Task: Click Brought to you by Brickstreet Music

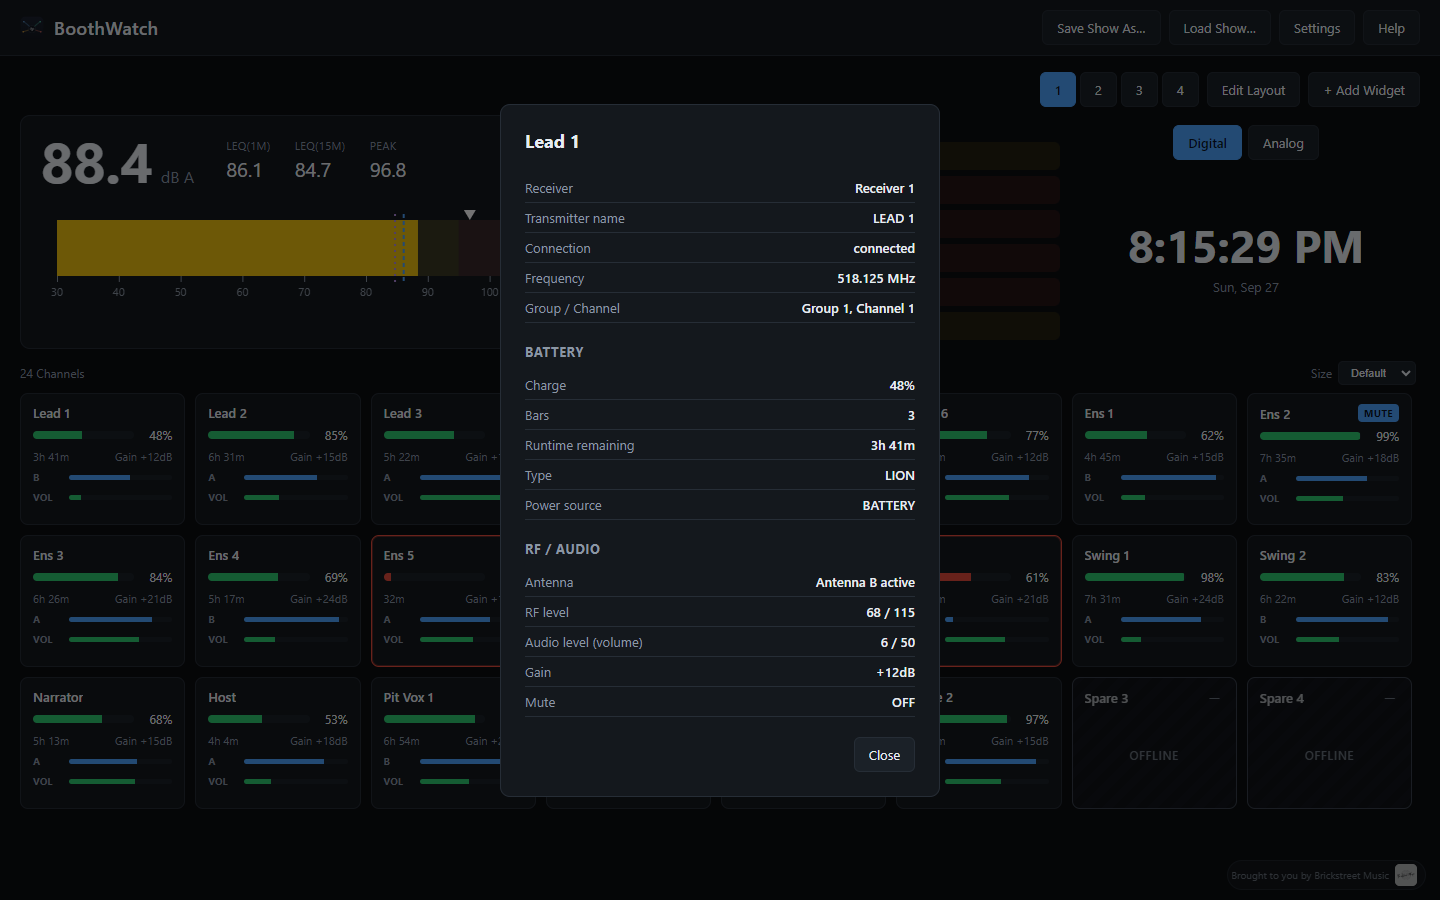Action: pyautogui.click(x=1310, y=876)
